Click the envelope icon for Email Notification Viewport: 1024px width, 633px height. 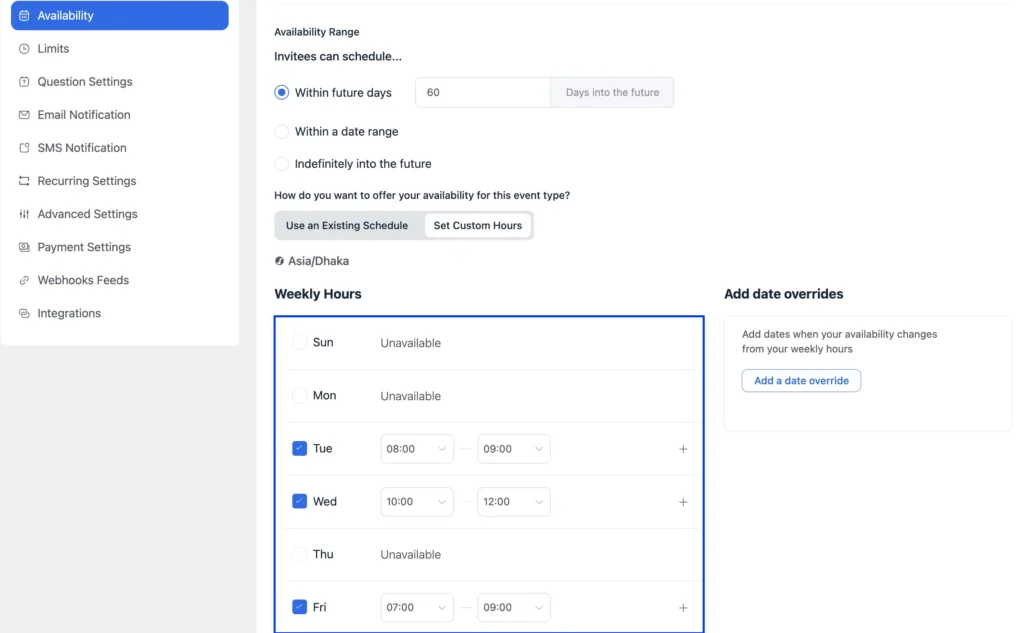[x=24, y=115]
